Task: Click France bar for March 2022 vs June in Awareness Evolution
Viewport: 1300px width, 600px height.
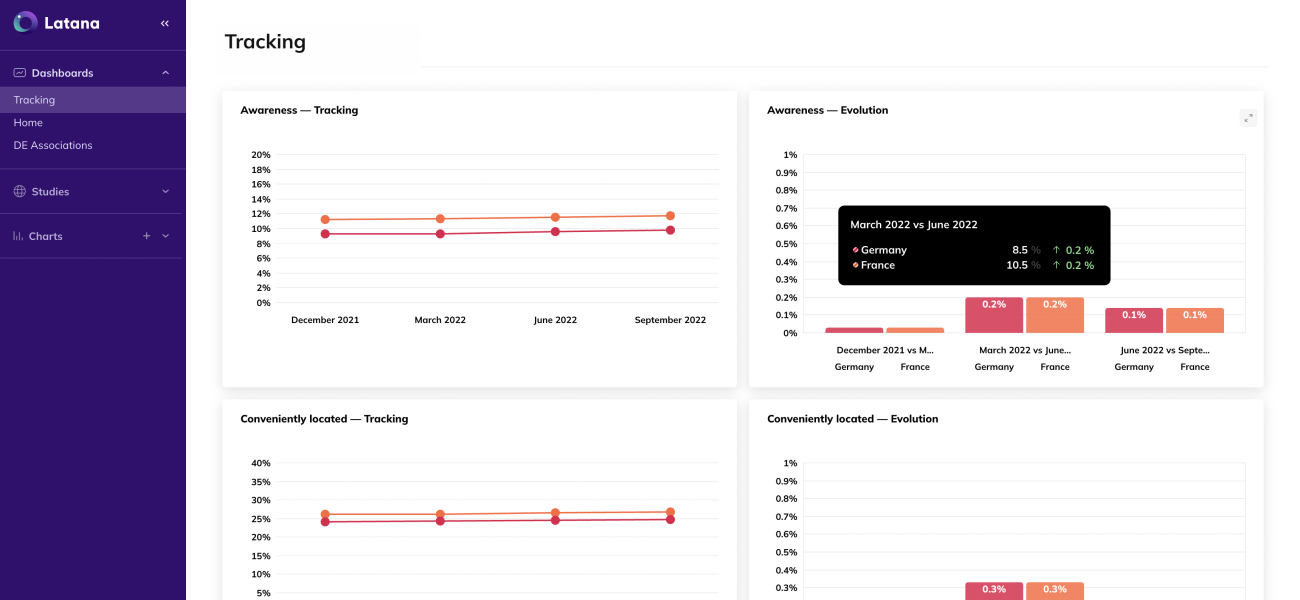Action: pos(1055,315)
